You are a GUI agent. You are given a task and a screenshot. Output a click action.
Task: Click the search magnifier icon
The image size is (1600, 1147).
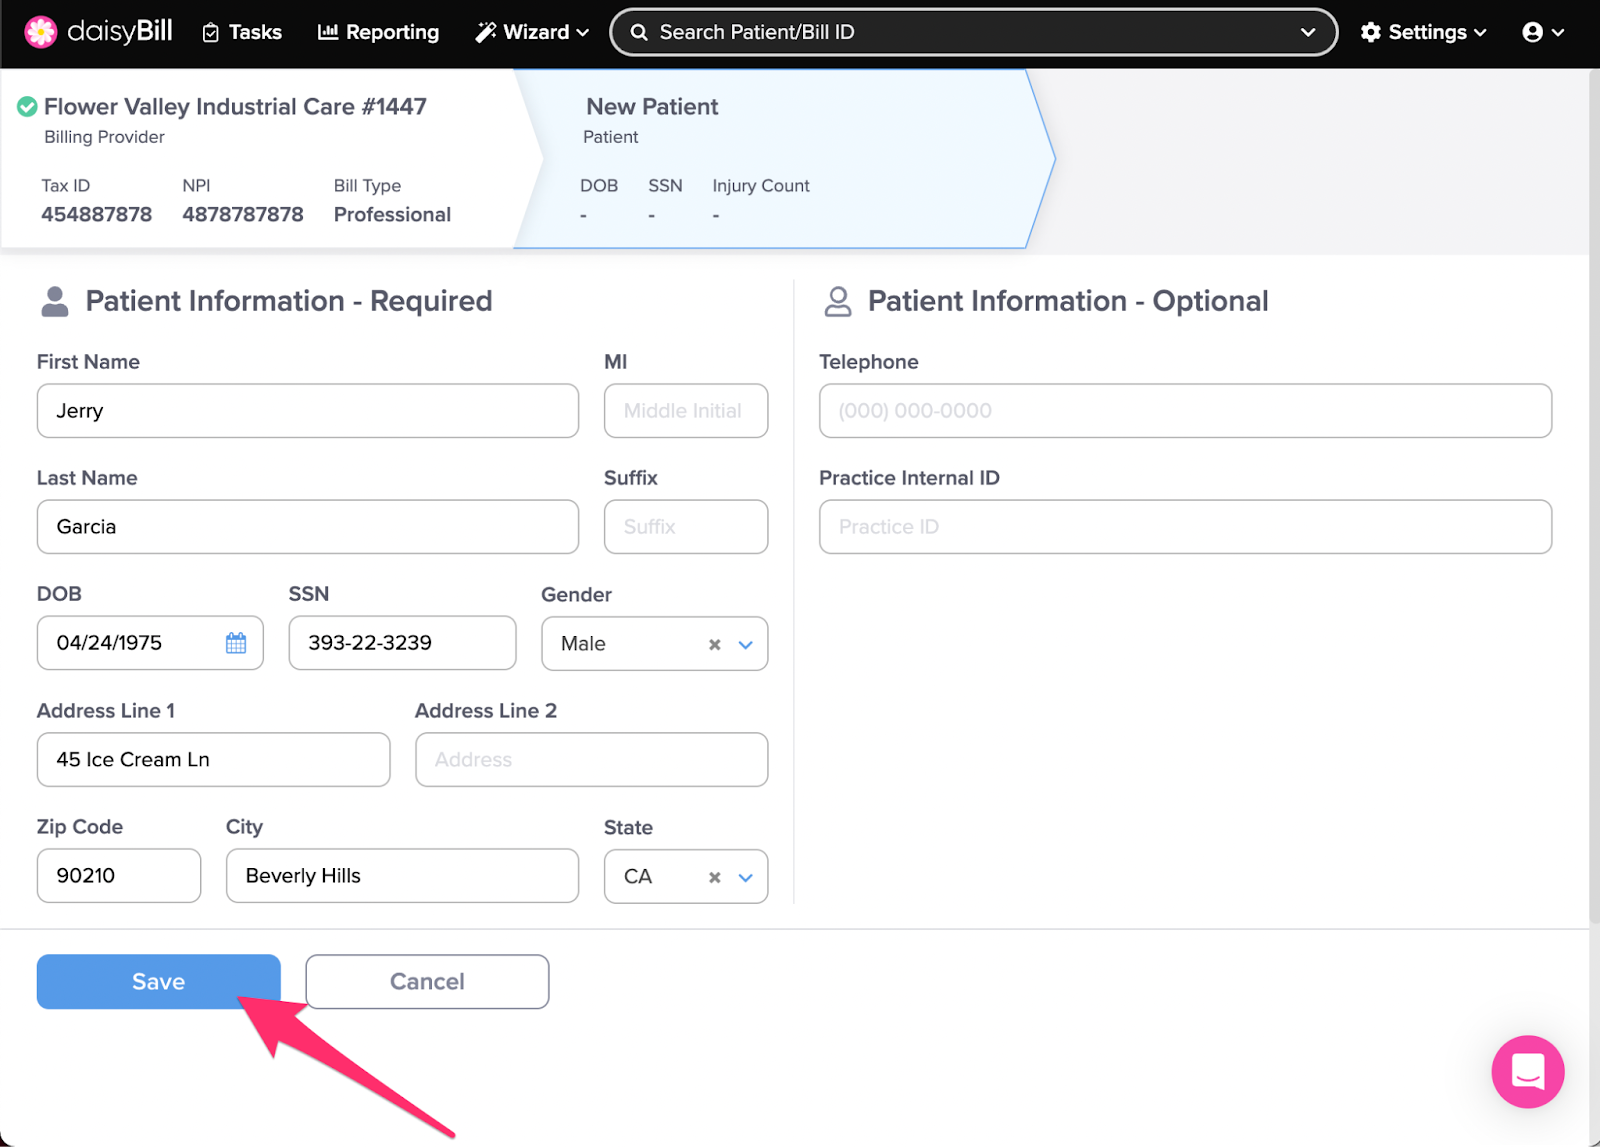[x=639, y=32]
